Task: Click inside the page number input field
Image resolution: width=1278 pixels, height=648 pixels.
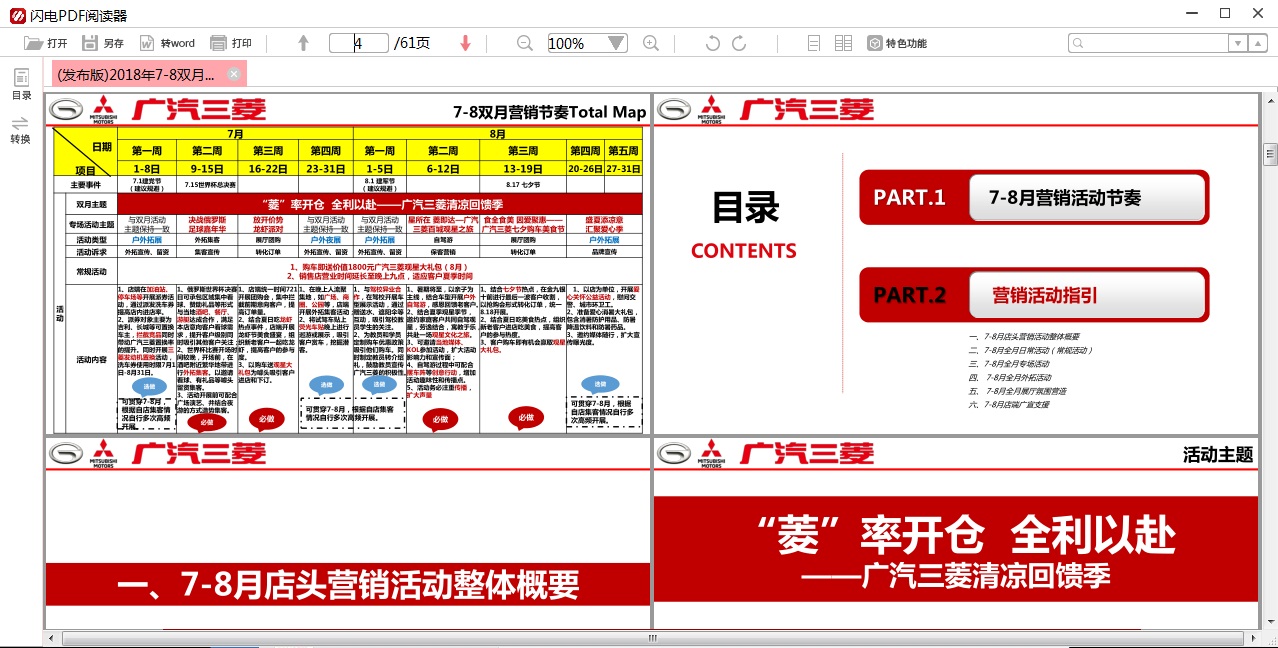Action: pyautogui.click(x=358, y=43)
